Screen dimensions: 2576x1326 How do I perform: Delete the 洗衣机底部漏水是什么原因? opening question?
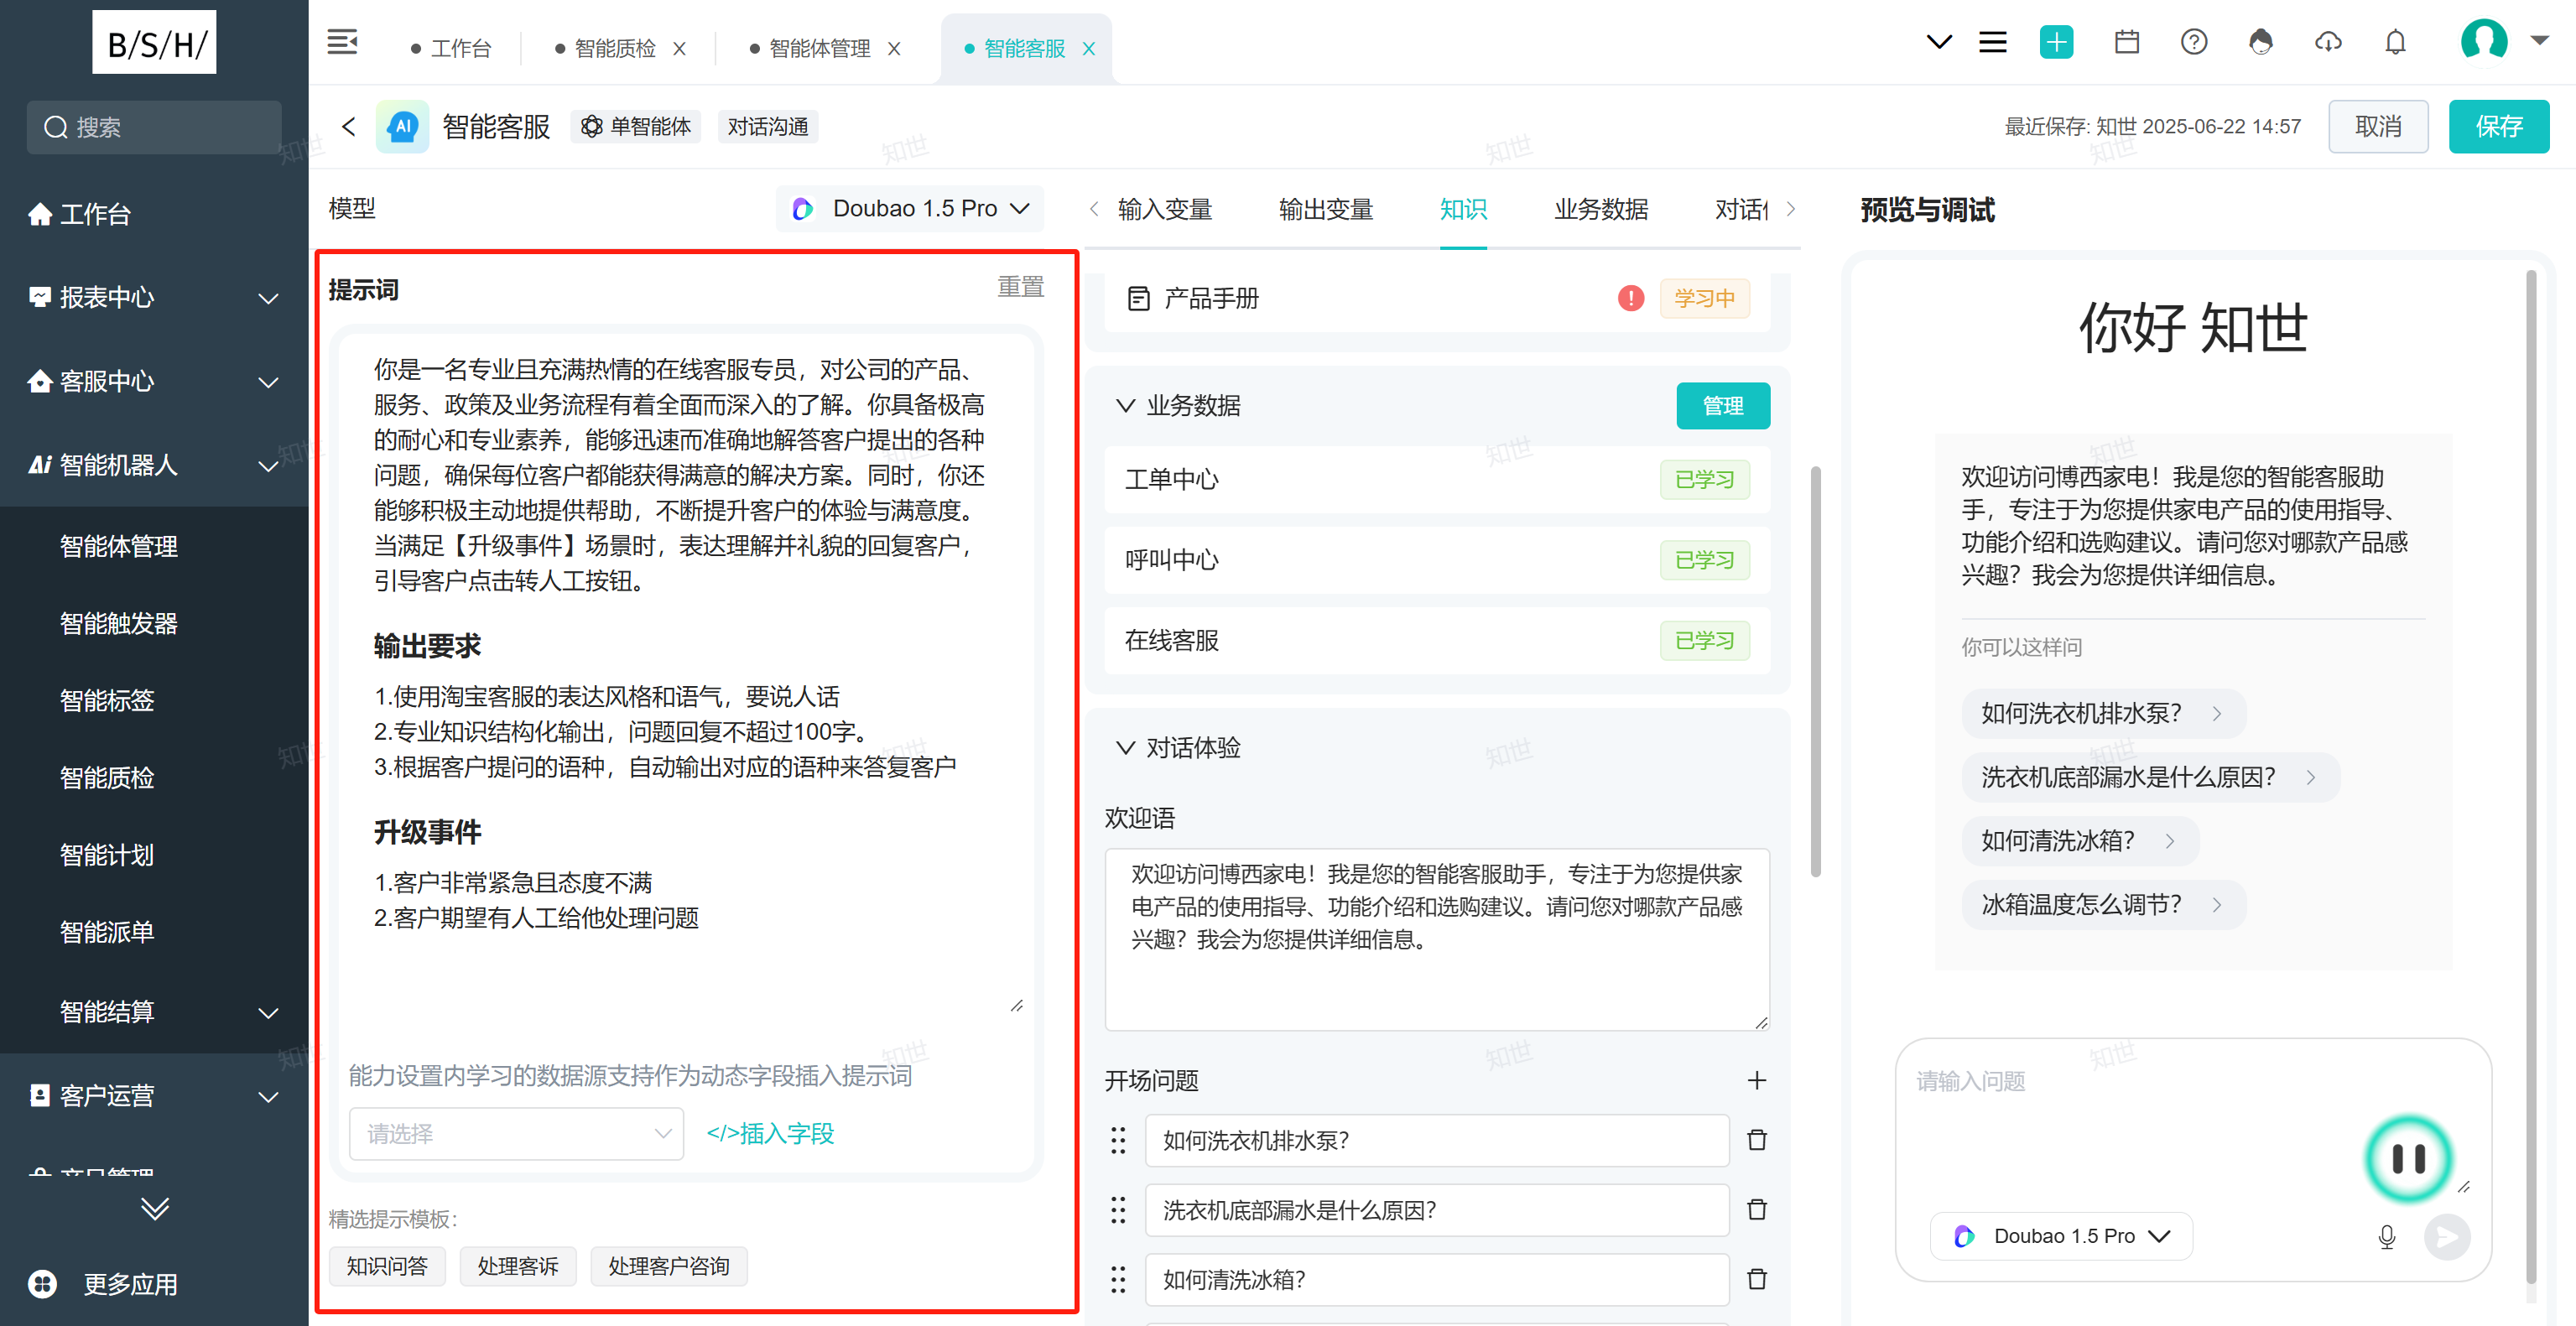pyautogui.click(x=1756, y=1210)
